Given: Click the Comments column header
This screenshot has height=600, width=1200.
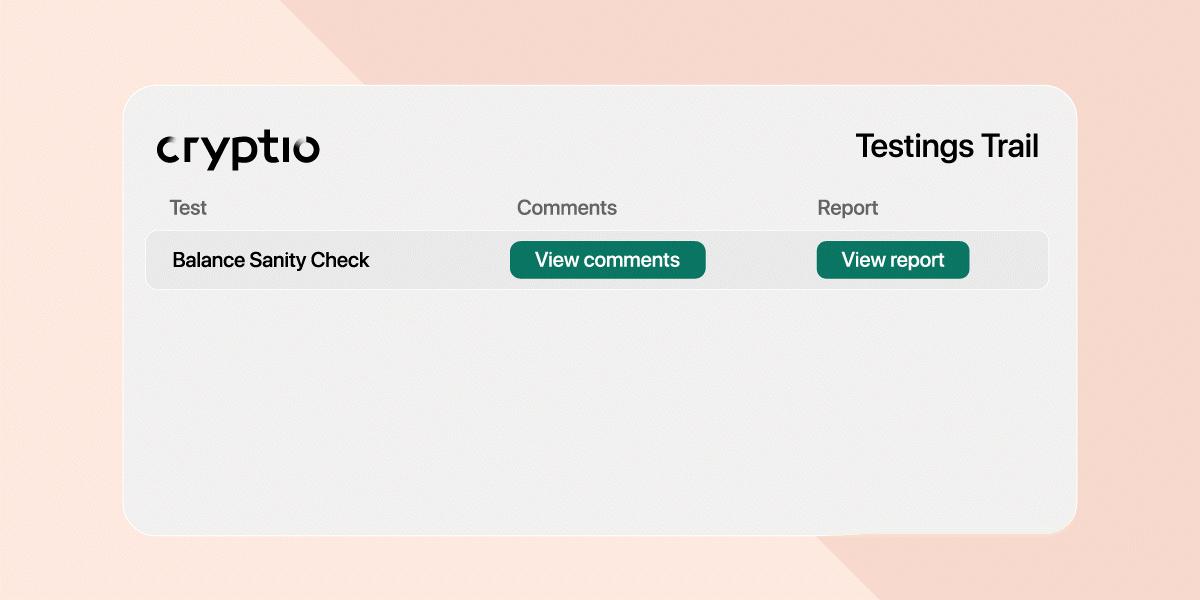Looking at the screenshot, I should coord(567,208).
